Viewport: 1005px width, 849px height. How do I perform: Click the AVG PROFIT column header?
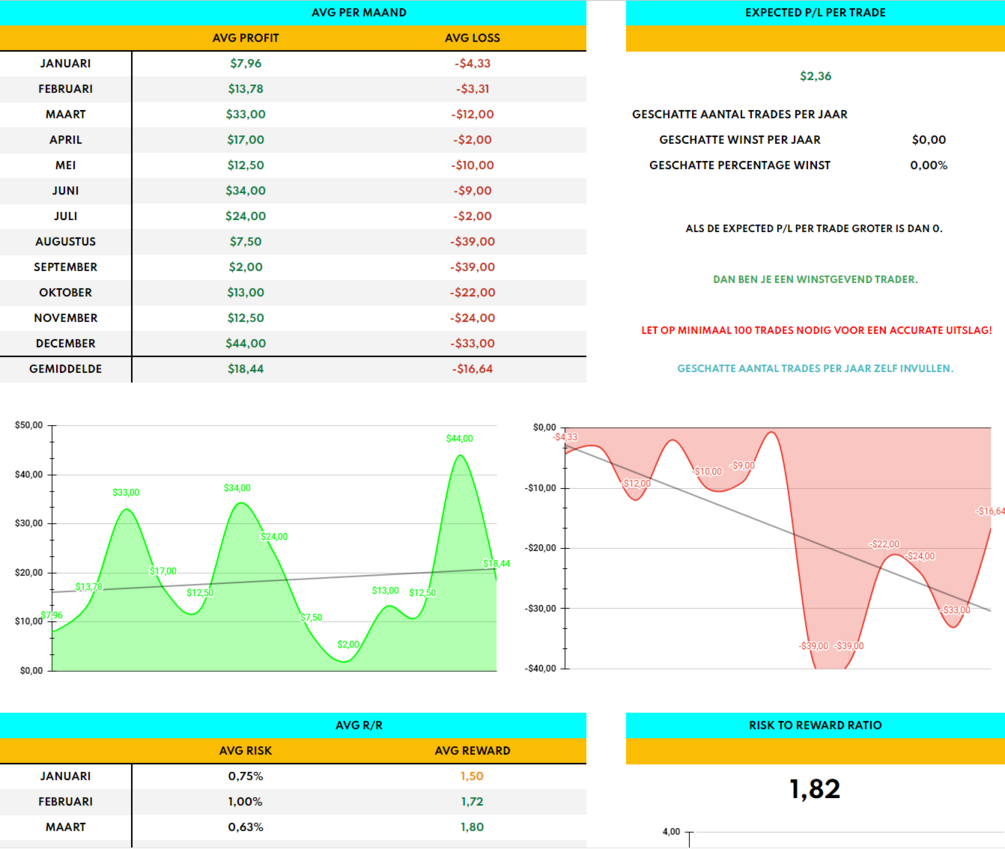pos(245,38)
